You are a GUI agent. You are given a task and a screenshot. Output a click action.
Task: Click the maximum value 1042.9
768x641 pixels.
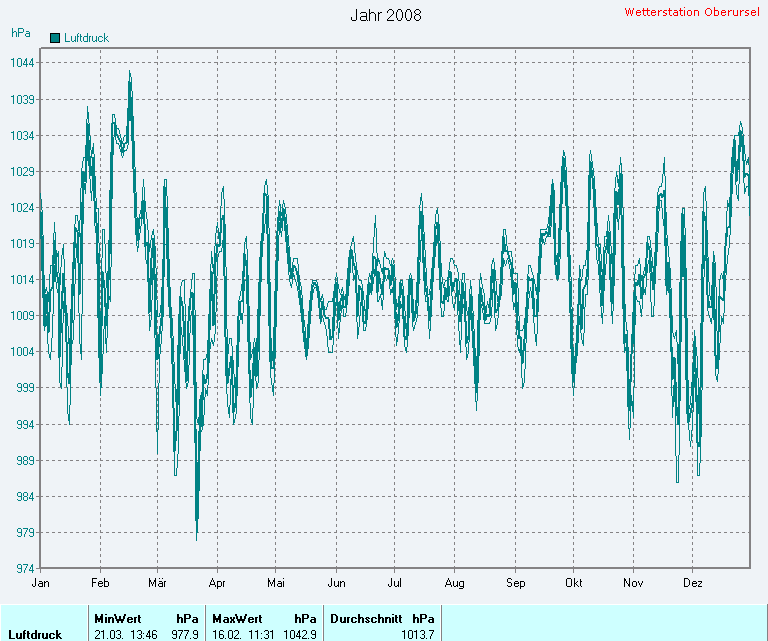[x=300, y=635]
